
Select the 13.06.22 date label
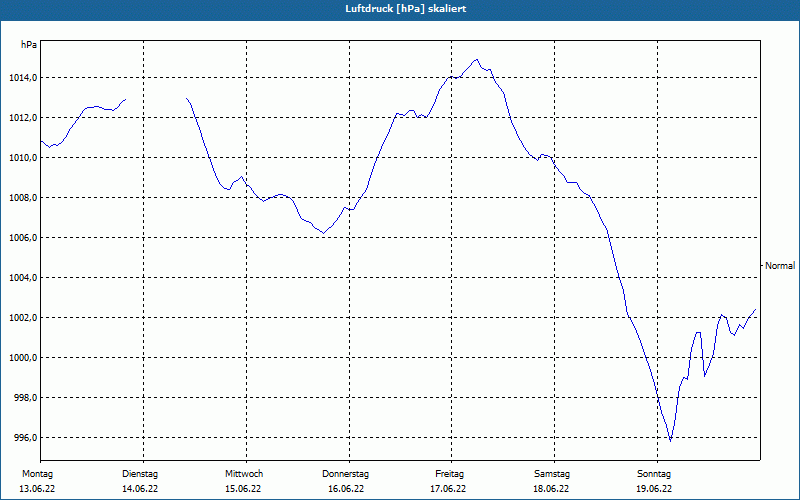click(x=37, y=489)
